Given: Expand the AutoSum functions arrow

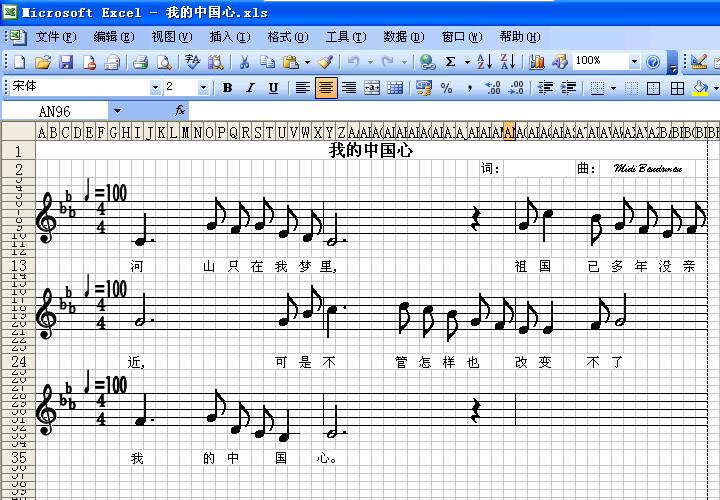Looking at the screenshot, I should (x=467, y=62).
